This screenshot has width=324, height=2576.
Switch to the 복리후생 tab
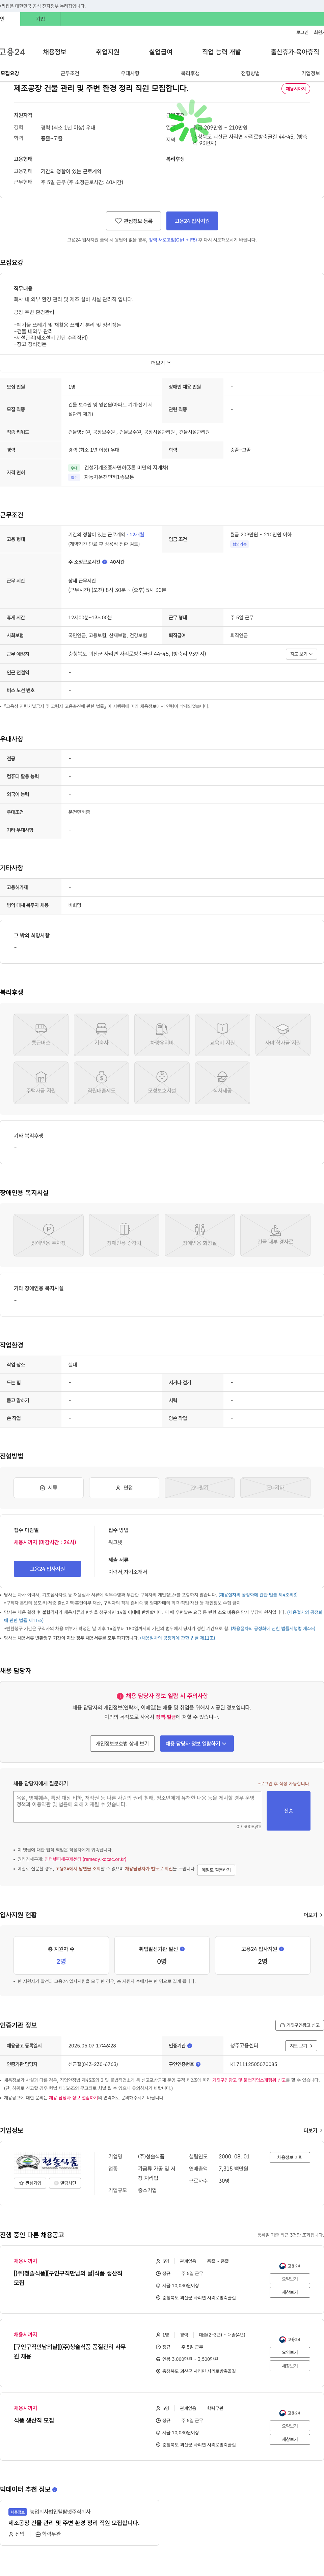pyautogui.click(x=190, y=73)
